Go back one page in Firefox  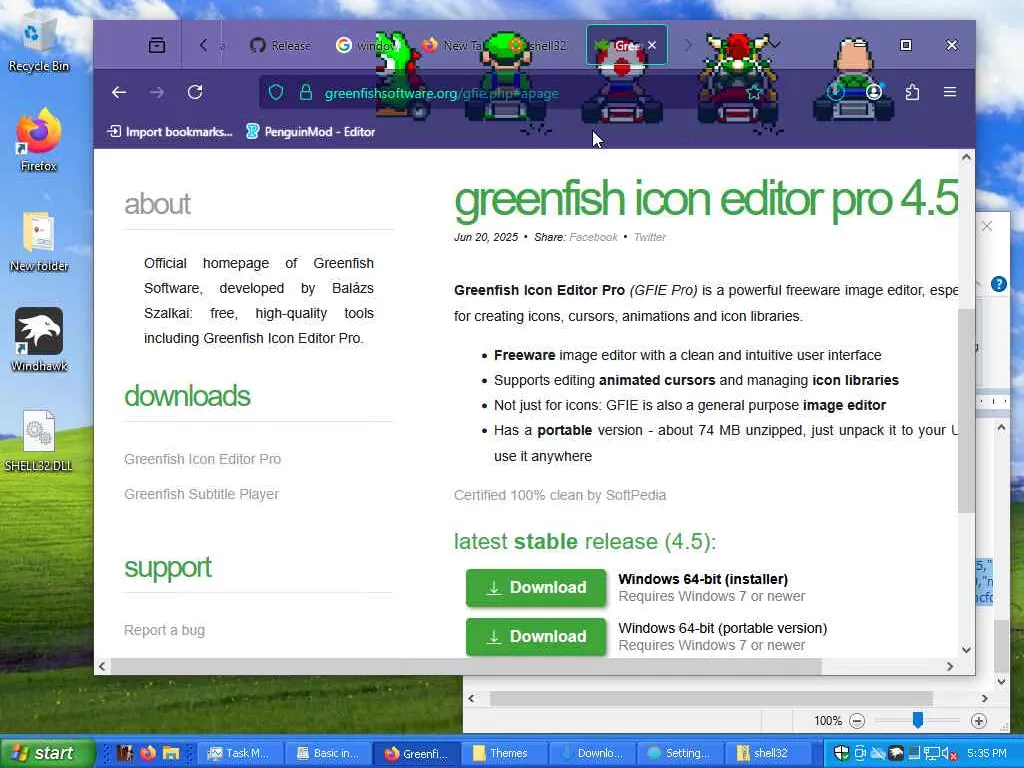(119, 93)
